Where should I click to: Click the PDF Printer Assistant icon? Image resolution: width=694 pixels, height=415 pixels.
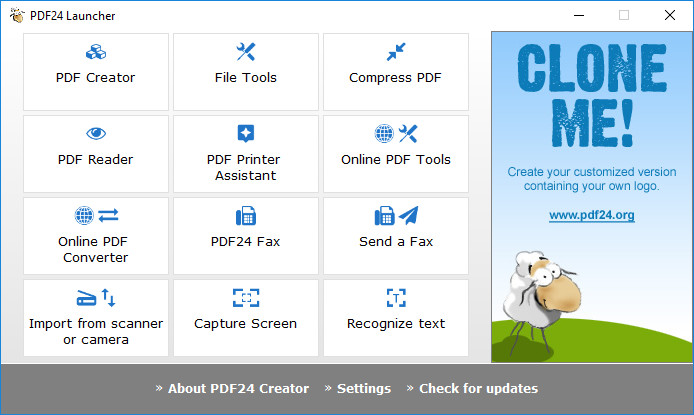point(246,134)
